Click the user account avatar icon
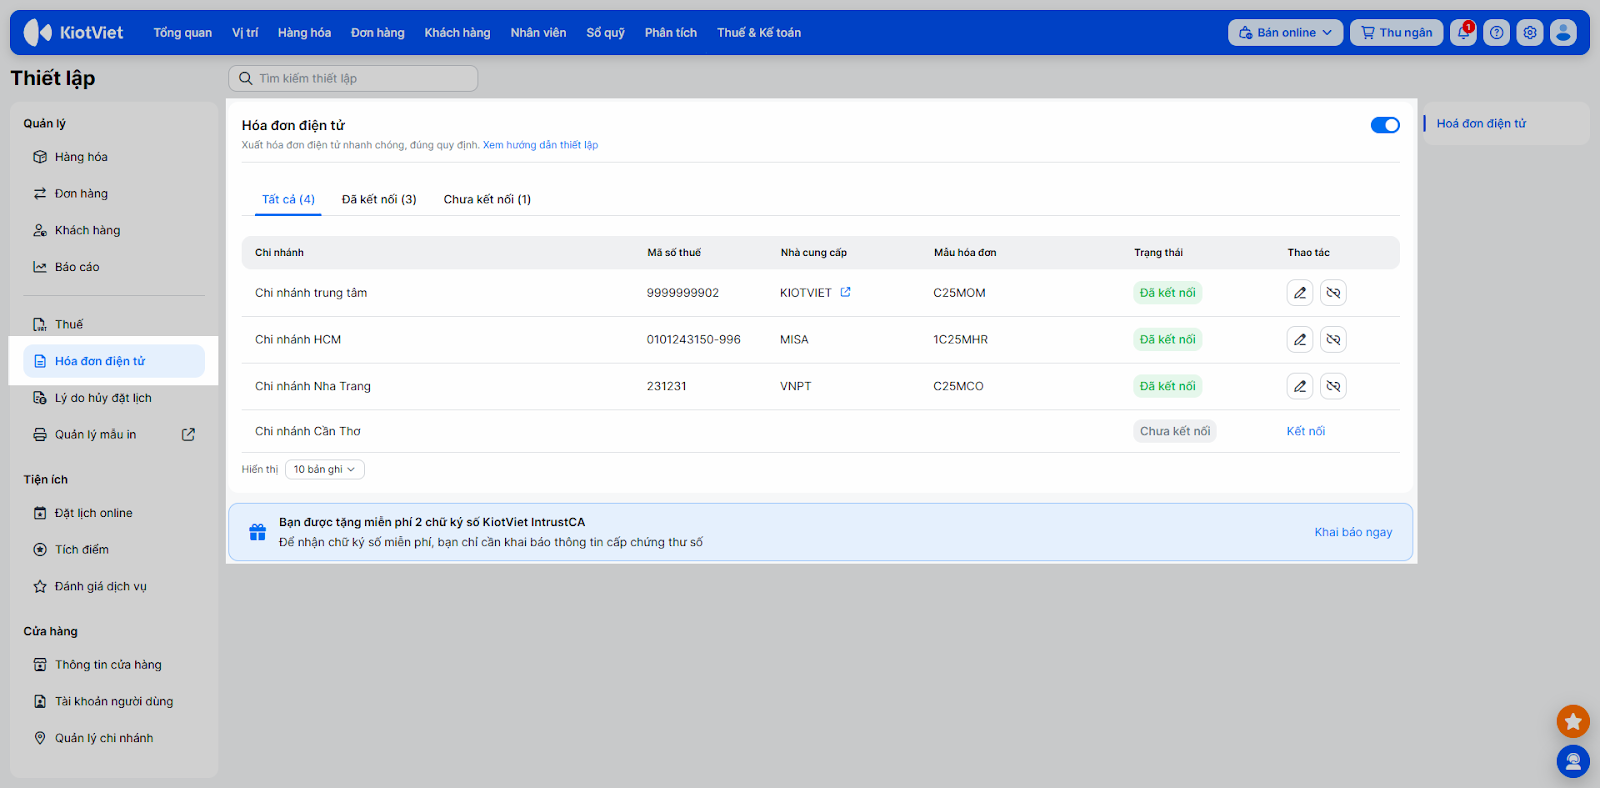Screen dimensions: 1600x788 (1563, 33)
